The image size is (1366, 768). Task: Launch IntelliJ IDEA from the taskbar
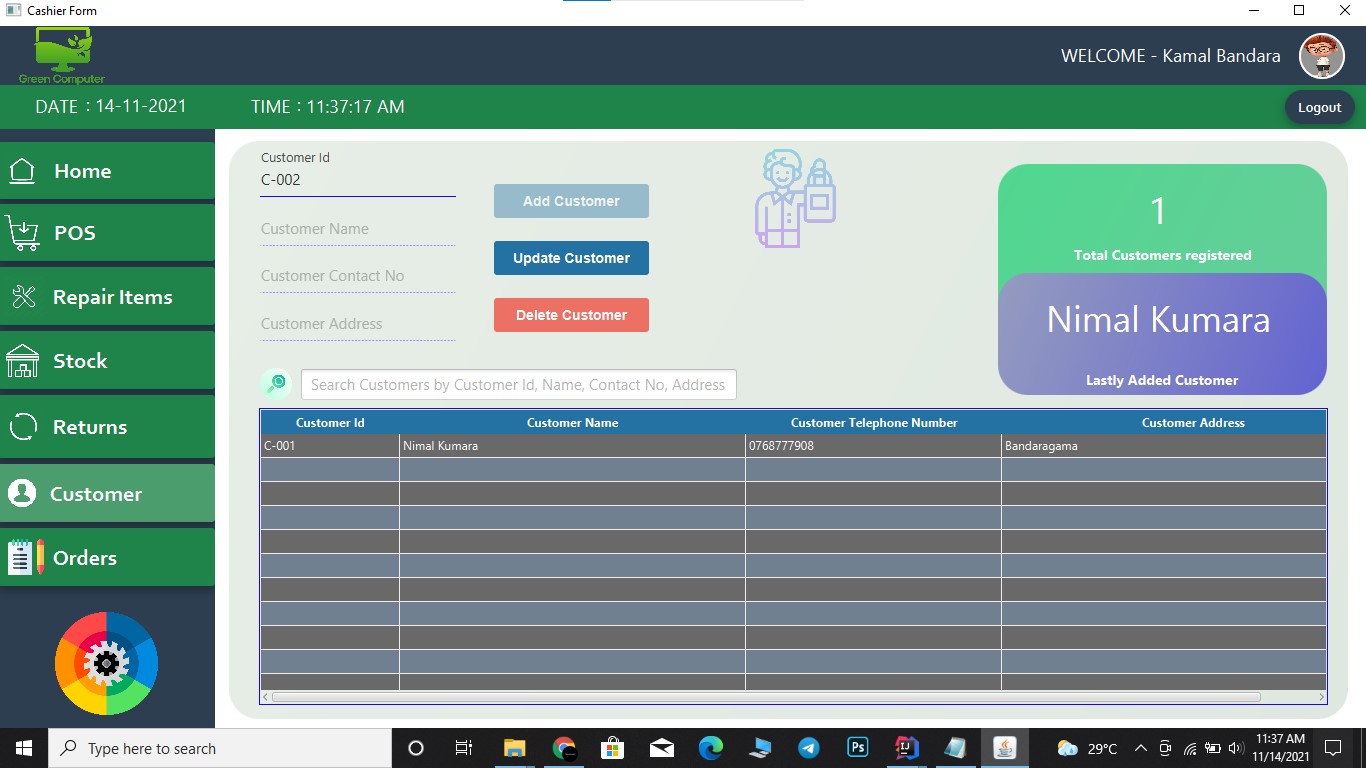point(905,748)
